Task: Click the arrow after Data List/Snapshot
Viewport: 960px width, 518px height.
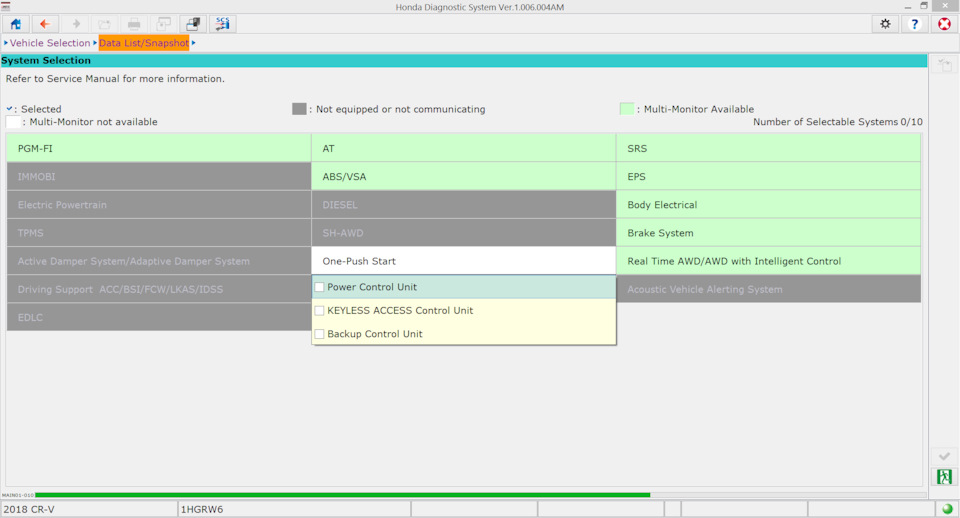Action: tap(193, 43)
